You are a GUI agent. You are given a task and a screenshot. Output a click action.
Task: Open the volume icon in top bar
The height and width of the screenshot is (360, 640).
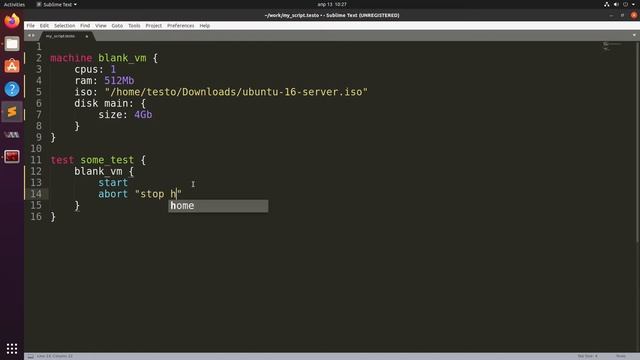point(616,4)
